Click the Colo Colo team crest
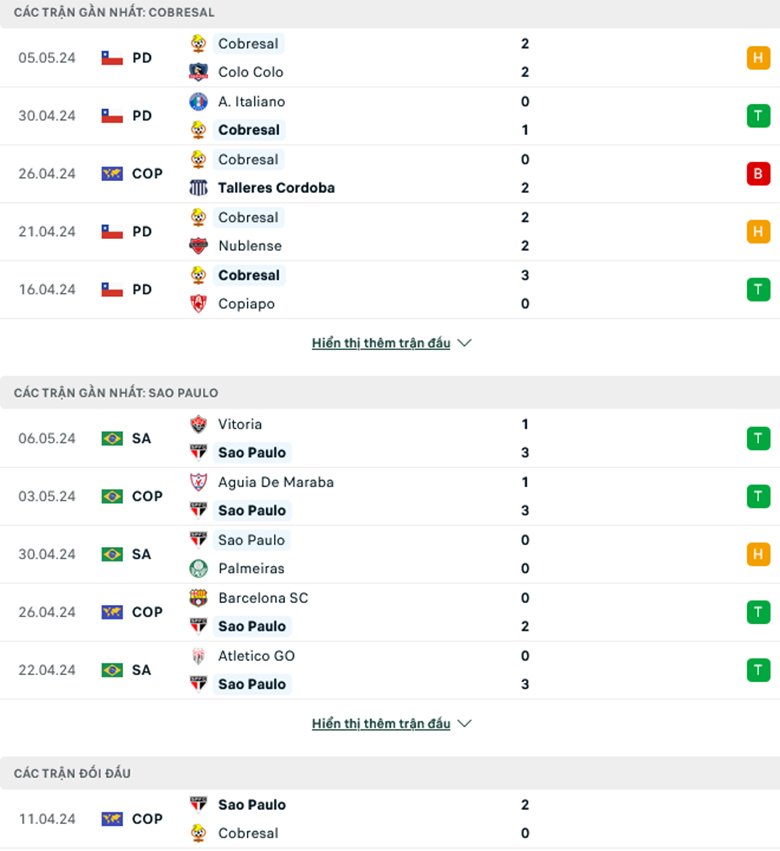Image resolution: width=780 pixels, height=851 pixels. [198, 72]
